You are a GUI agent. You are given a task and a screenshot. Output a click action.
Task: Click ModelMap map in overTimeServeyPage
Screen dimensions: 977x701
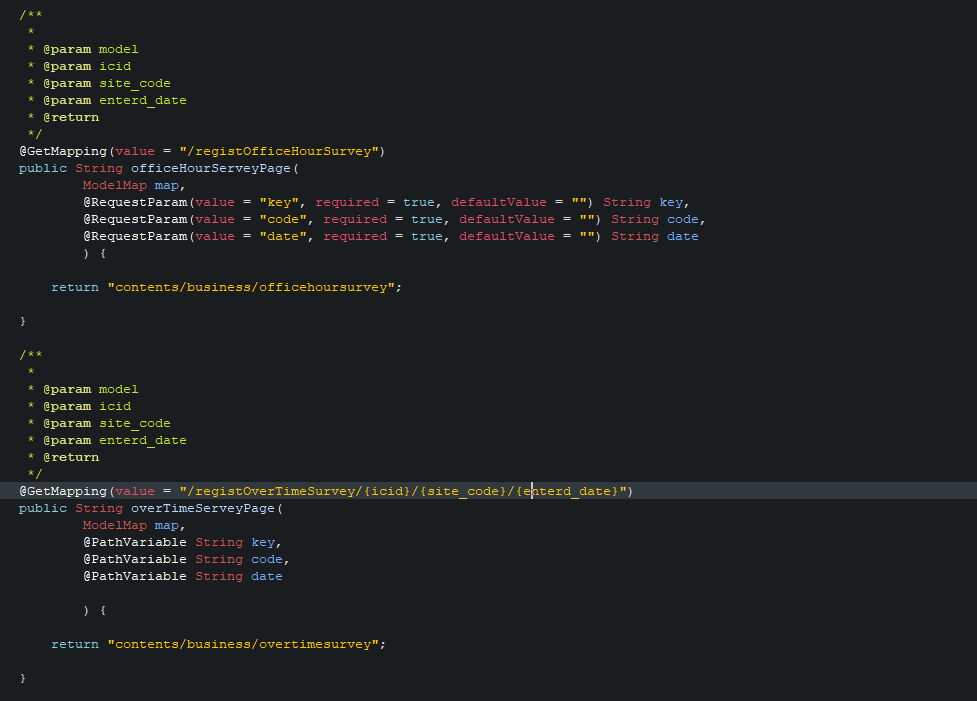[131, 525]
